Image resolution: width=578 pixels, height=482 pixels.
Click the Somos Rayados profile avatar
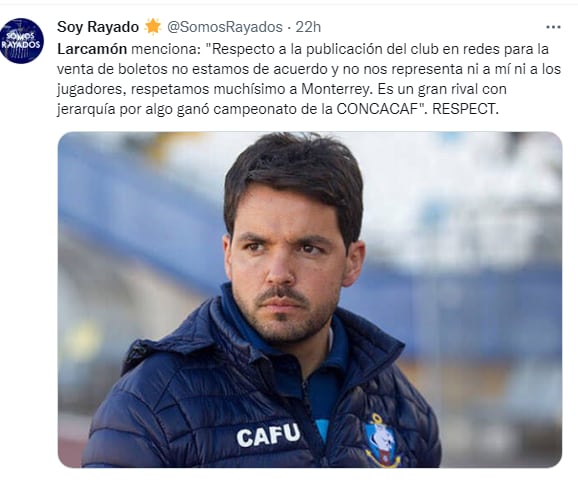(x=22, y=41)
